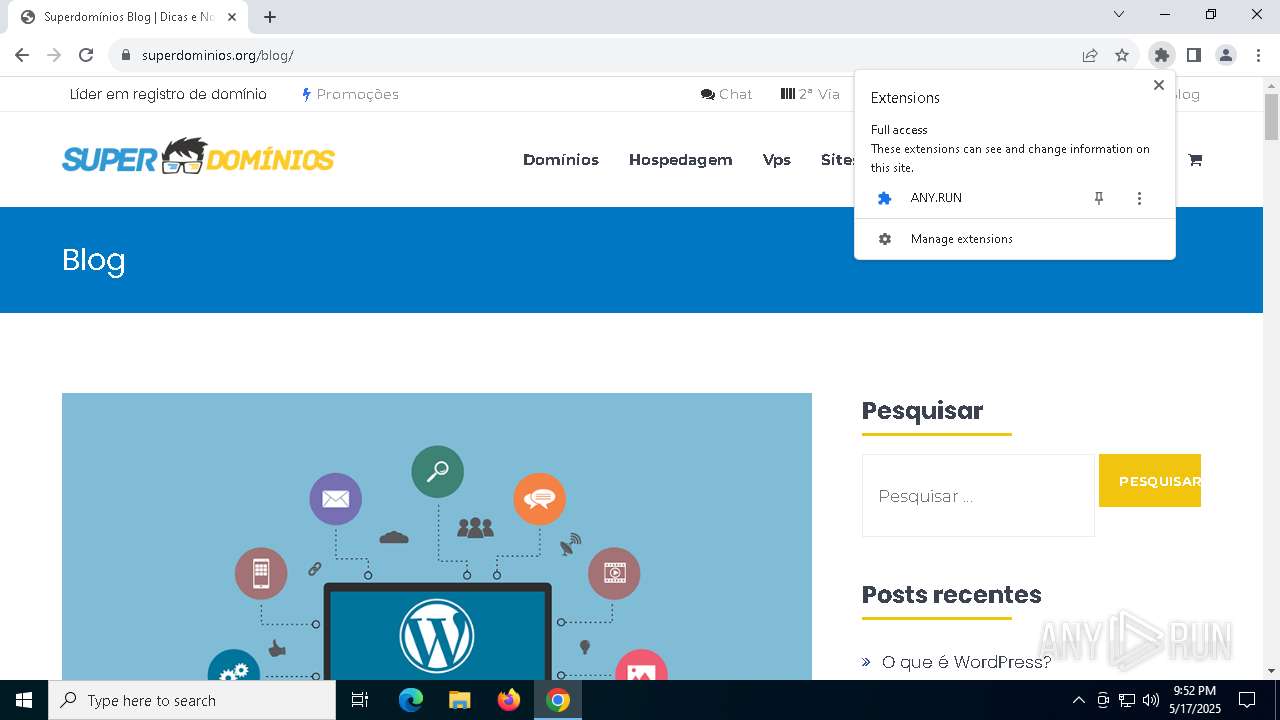Screen dimensions: 1280x720
Task: Open post 'O que é WordPress?'
Action: point(966,662)
